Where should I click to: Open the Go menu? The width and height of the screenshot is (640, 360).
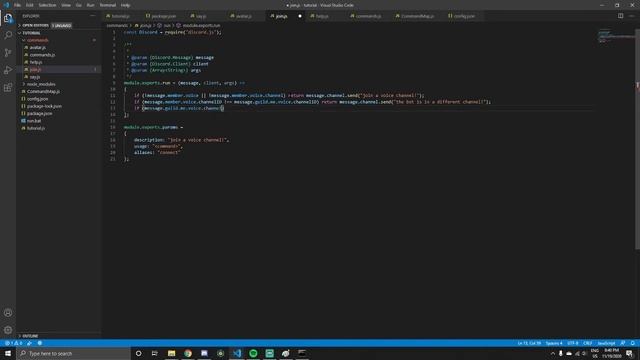[79, 5]
